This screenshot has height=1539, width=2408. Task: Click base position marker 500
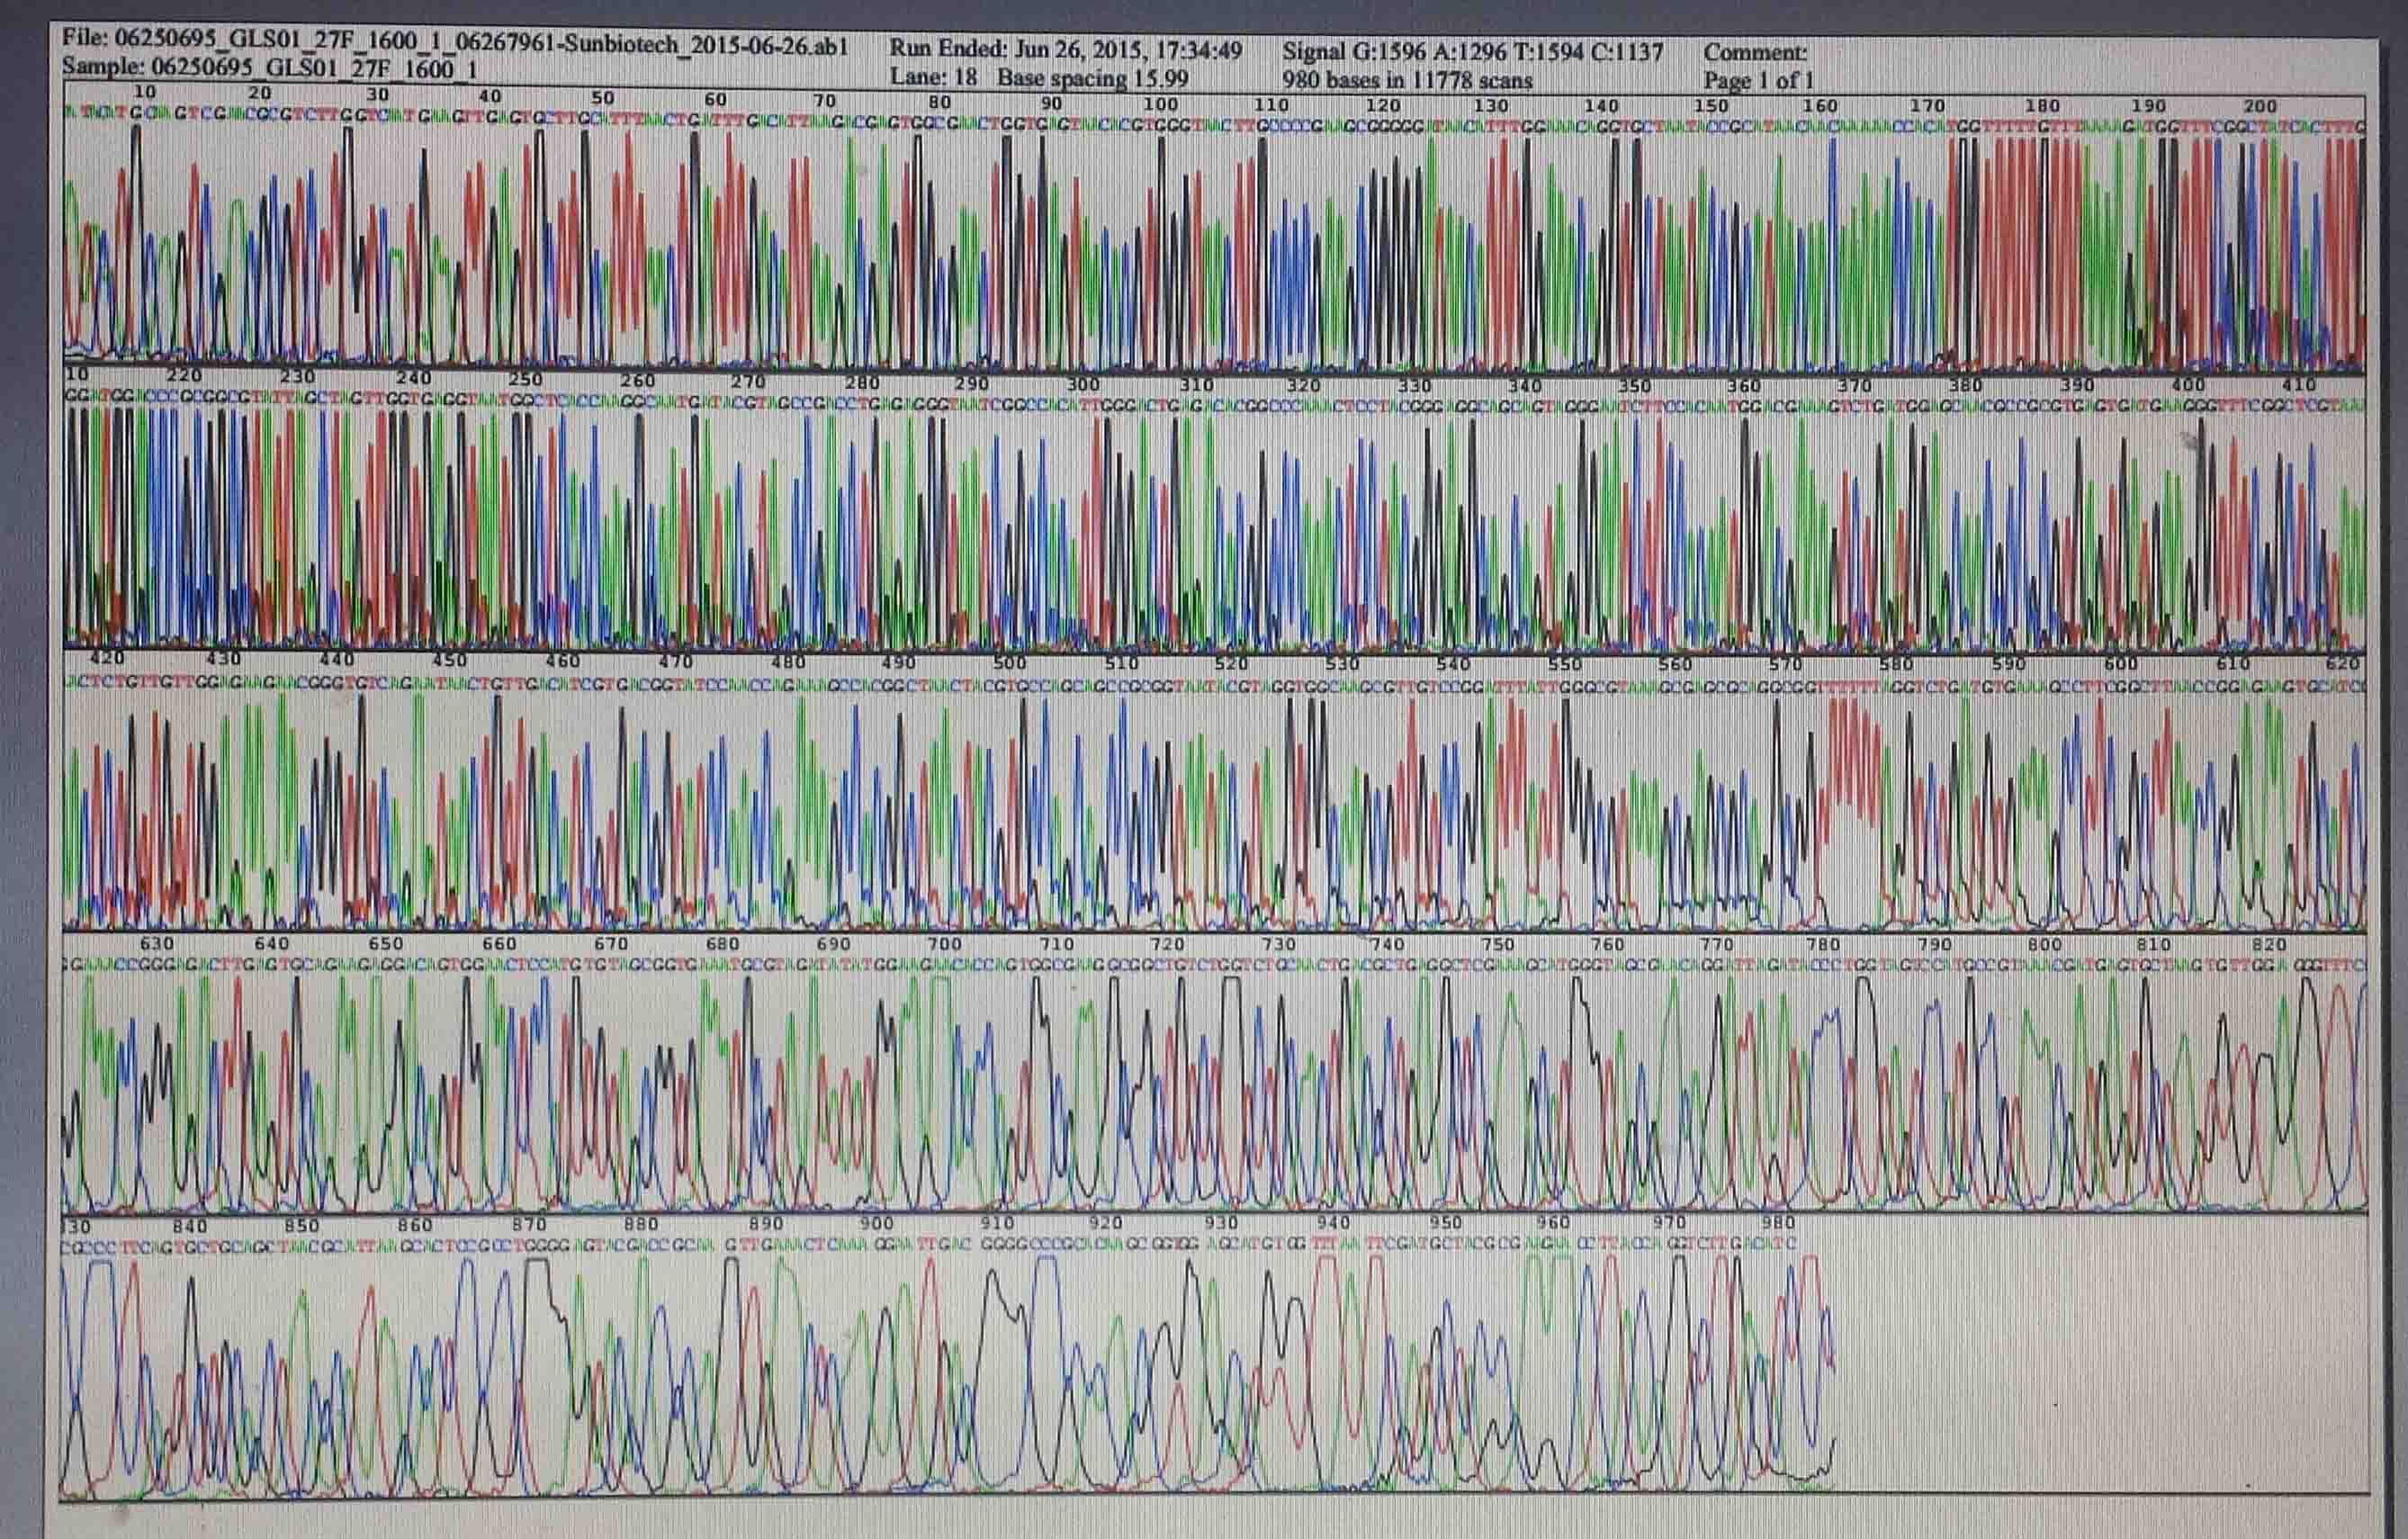pyautogui.click(x=1009, y=662)
